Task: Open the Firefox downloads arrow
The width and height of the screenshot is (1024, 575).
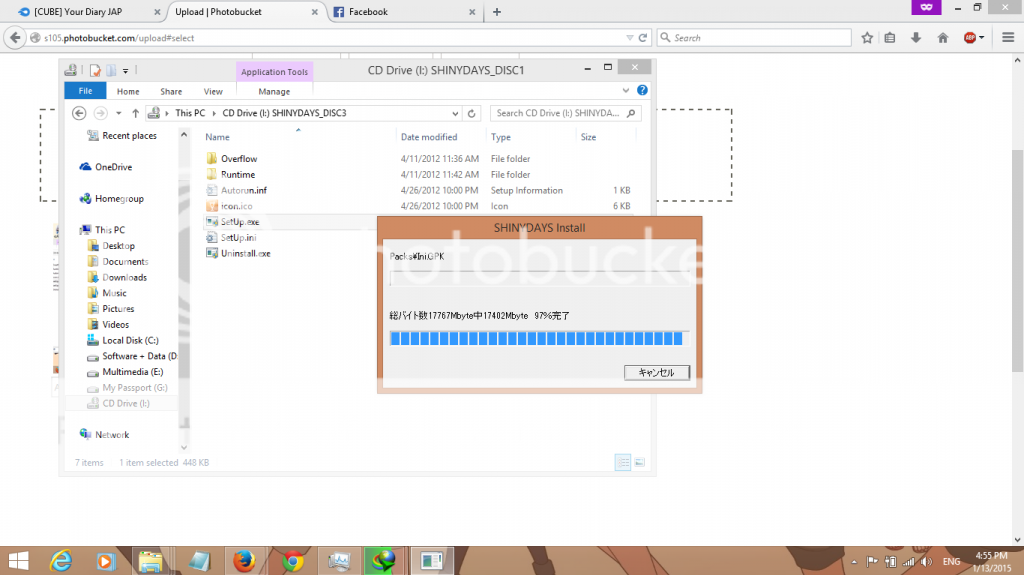Action: point(916,38)
